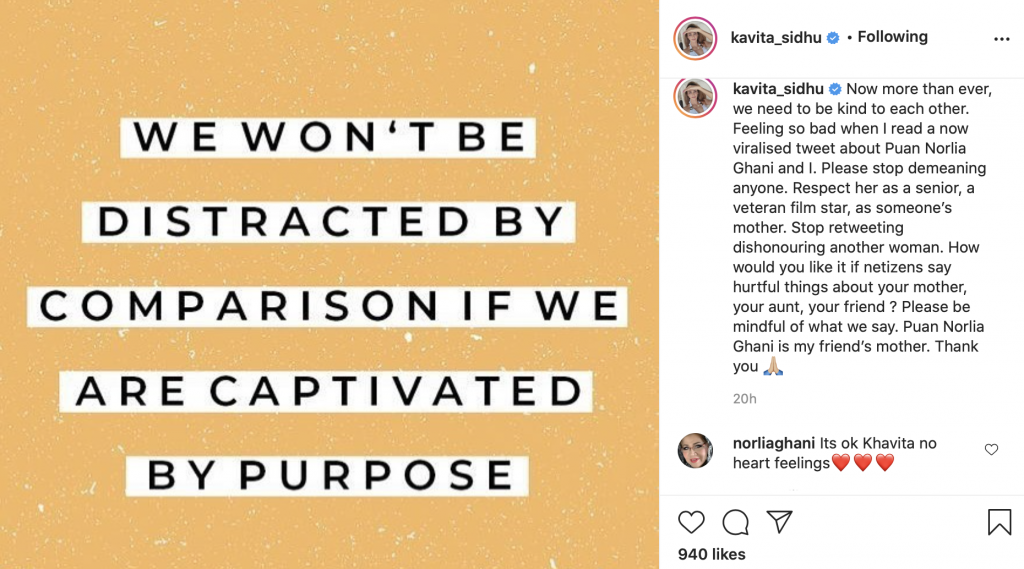
Task: Click the quote image post
Action: (x=330, y=284)
